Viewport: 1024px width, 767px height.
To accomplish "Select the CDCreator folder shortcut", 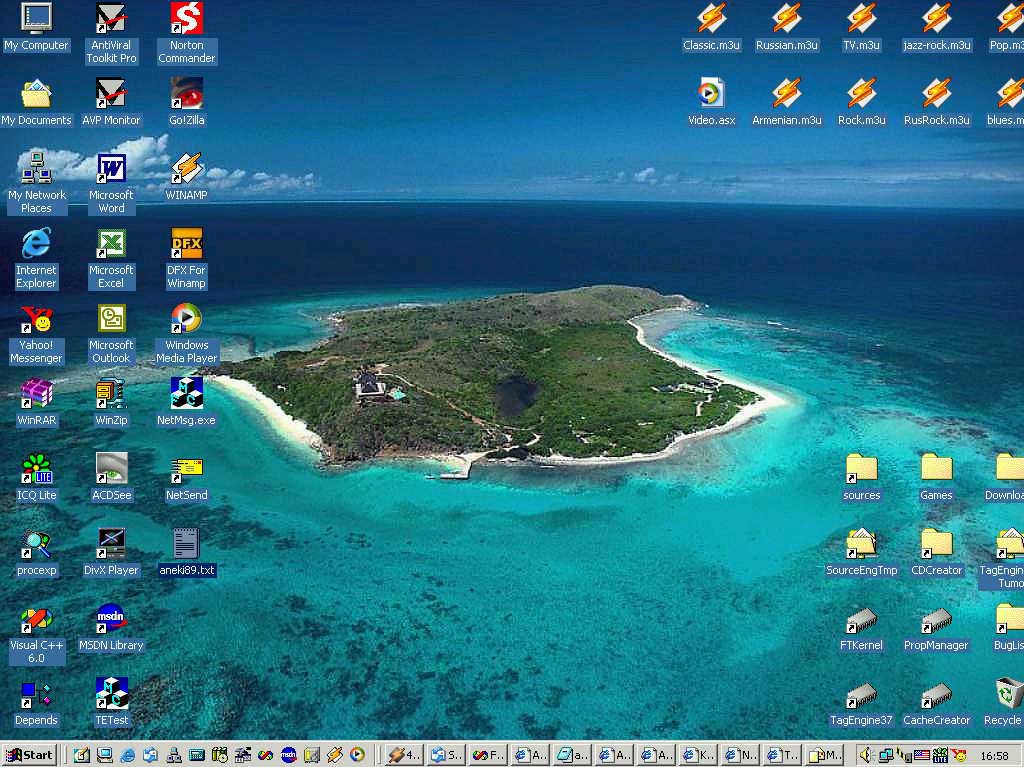I will 936,544.
